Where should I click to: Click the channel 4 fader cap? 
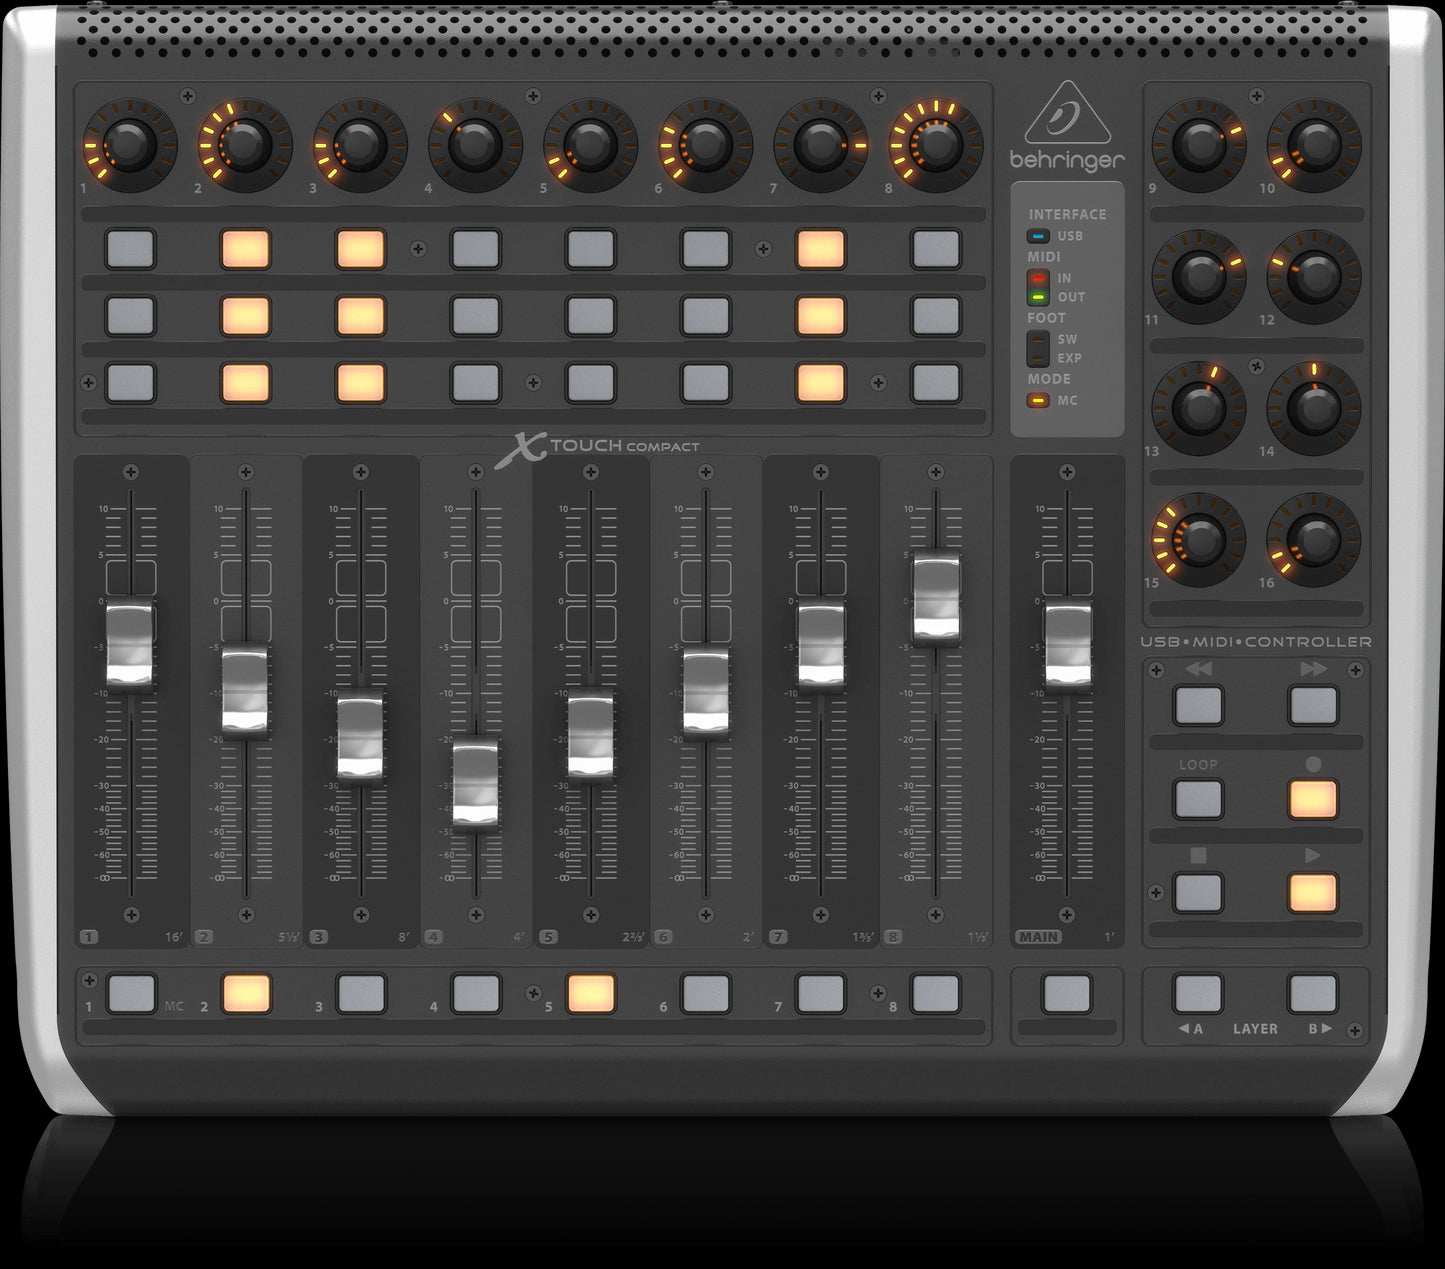point(476,784)
